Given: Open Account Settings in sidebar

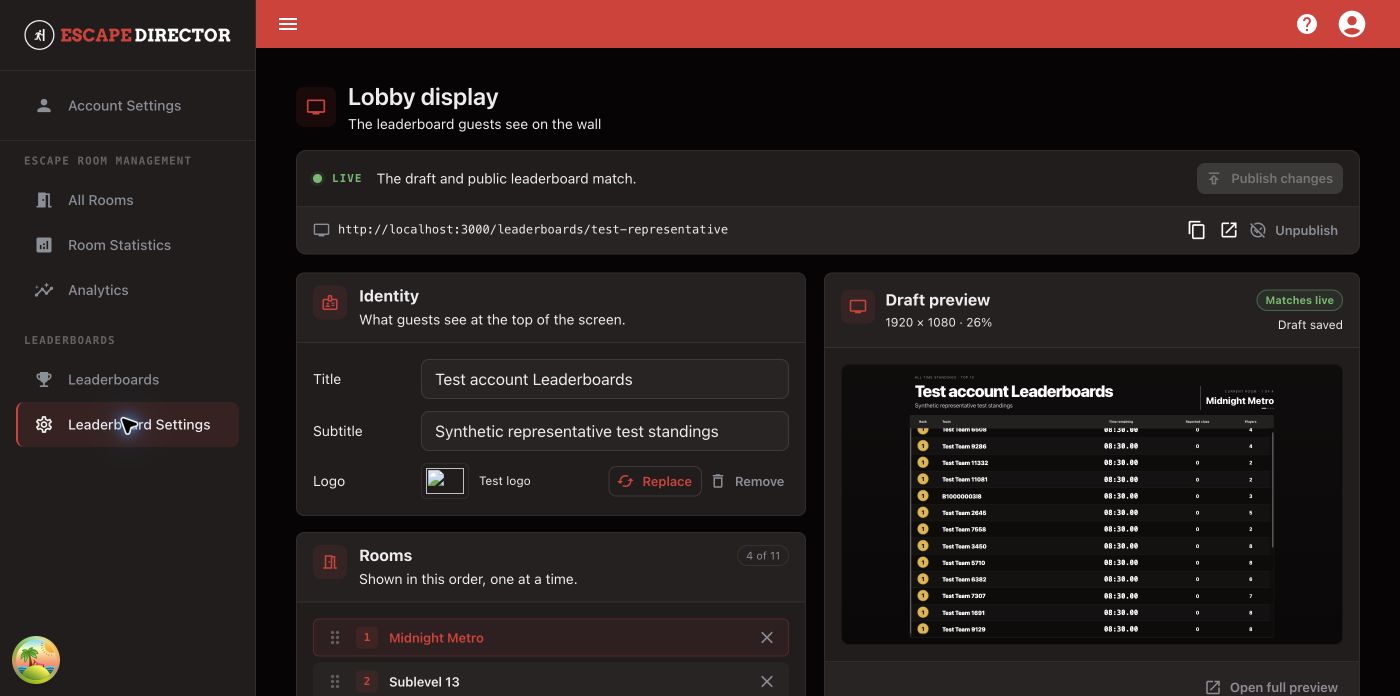Looking at the screenshot, I should 127,105.
